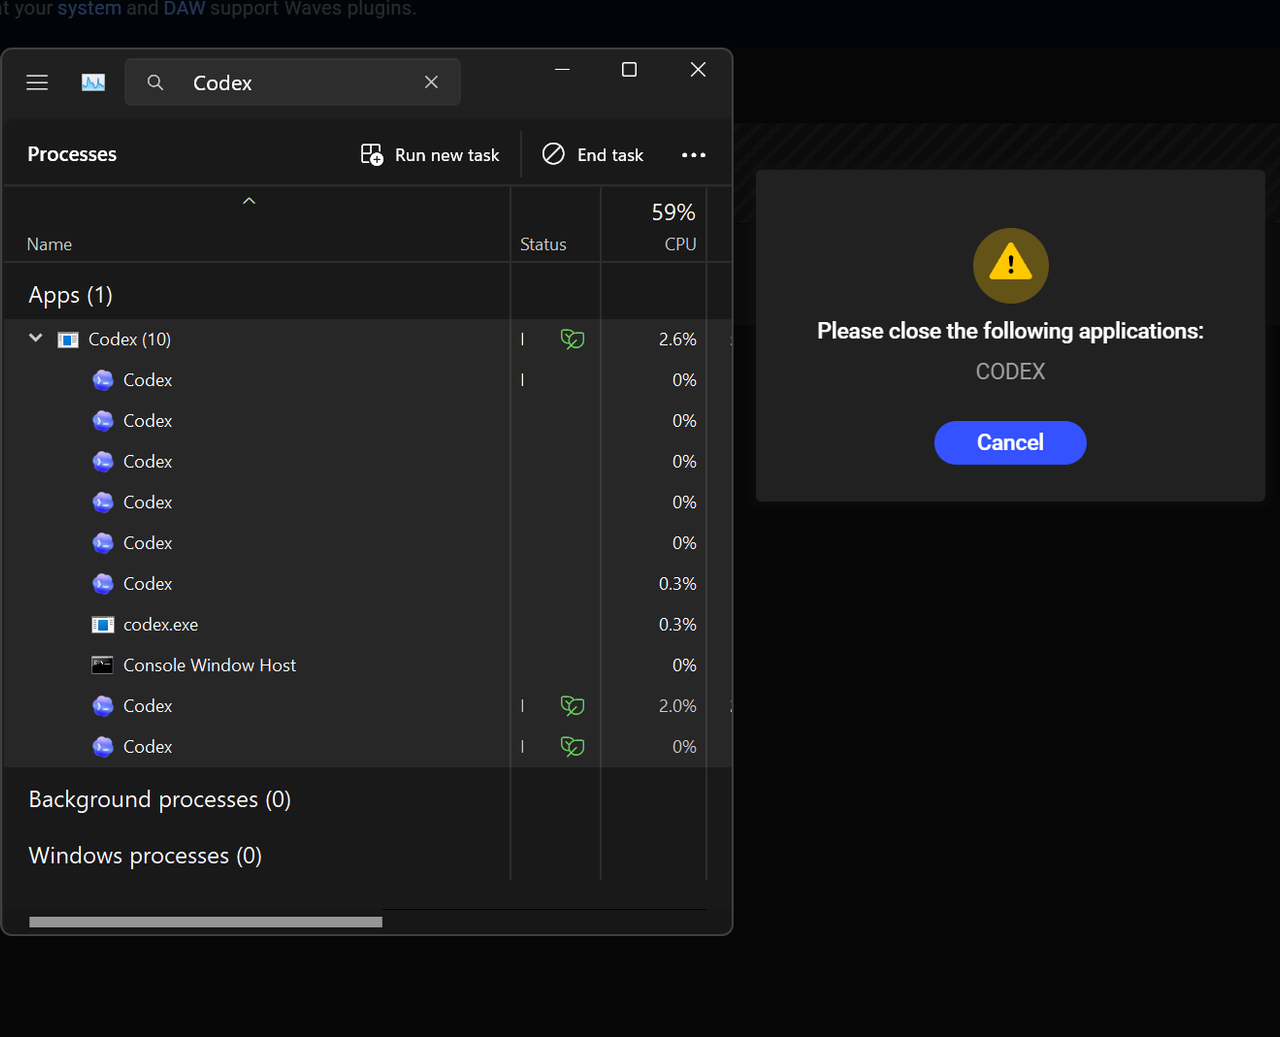Click efficiency leaf on the 0% Codex child row
This screenshot has height=1037, width=1280.
click(x=572, y=747)
